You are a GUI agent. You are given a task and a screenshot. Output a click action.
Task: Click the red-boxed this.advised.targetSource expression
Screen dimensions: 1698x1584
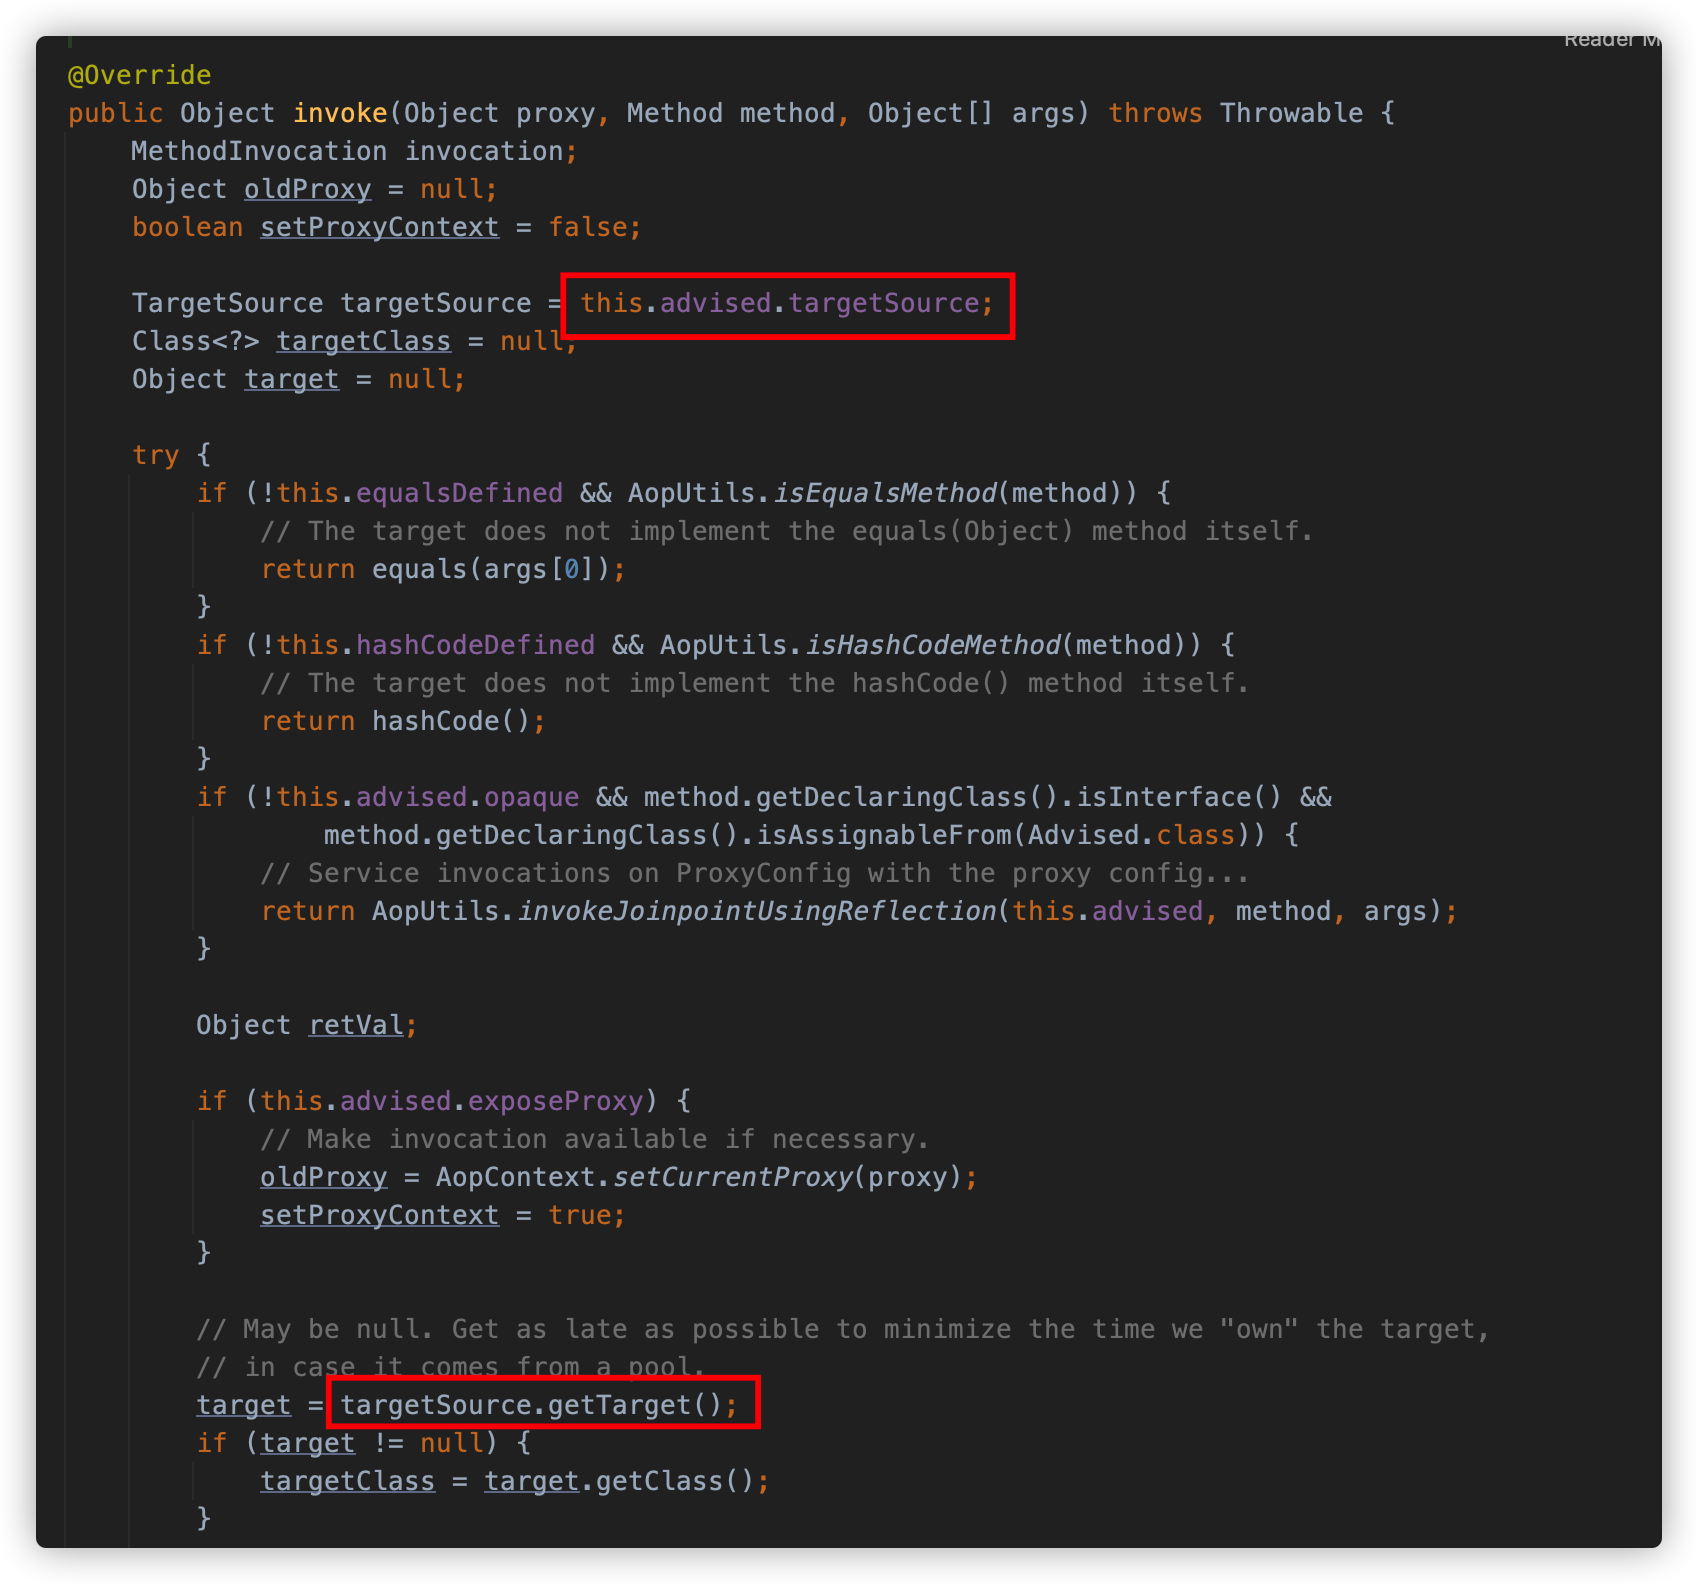786,304
